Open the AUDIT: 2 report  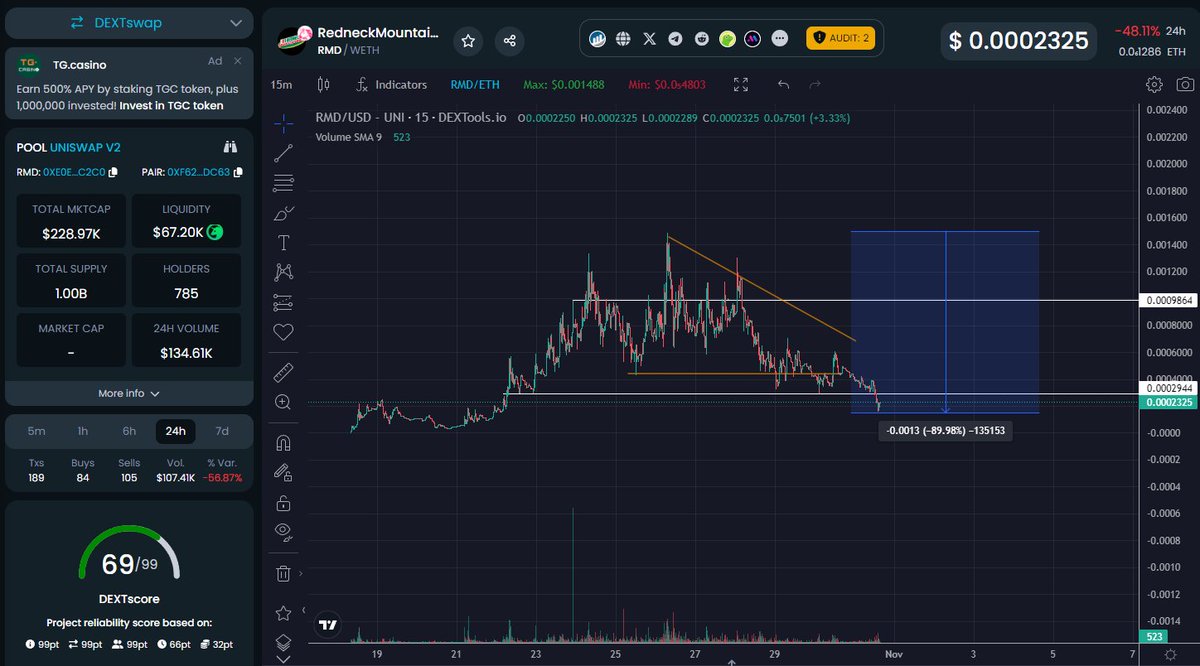tap(841, 38)
